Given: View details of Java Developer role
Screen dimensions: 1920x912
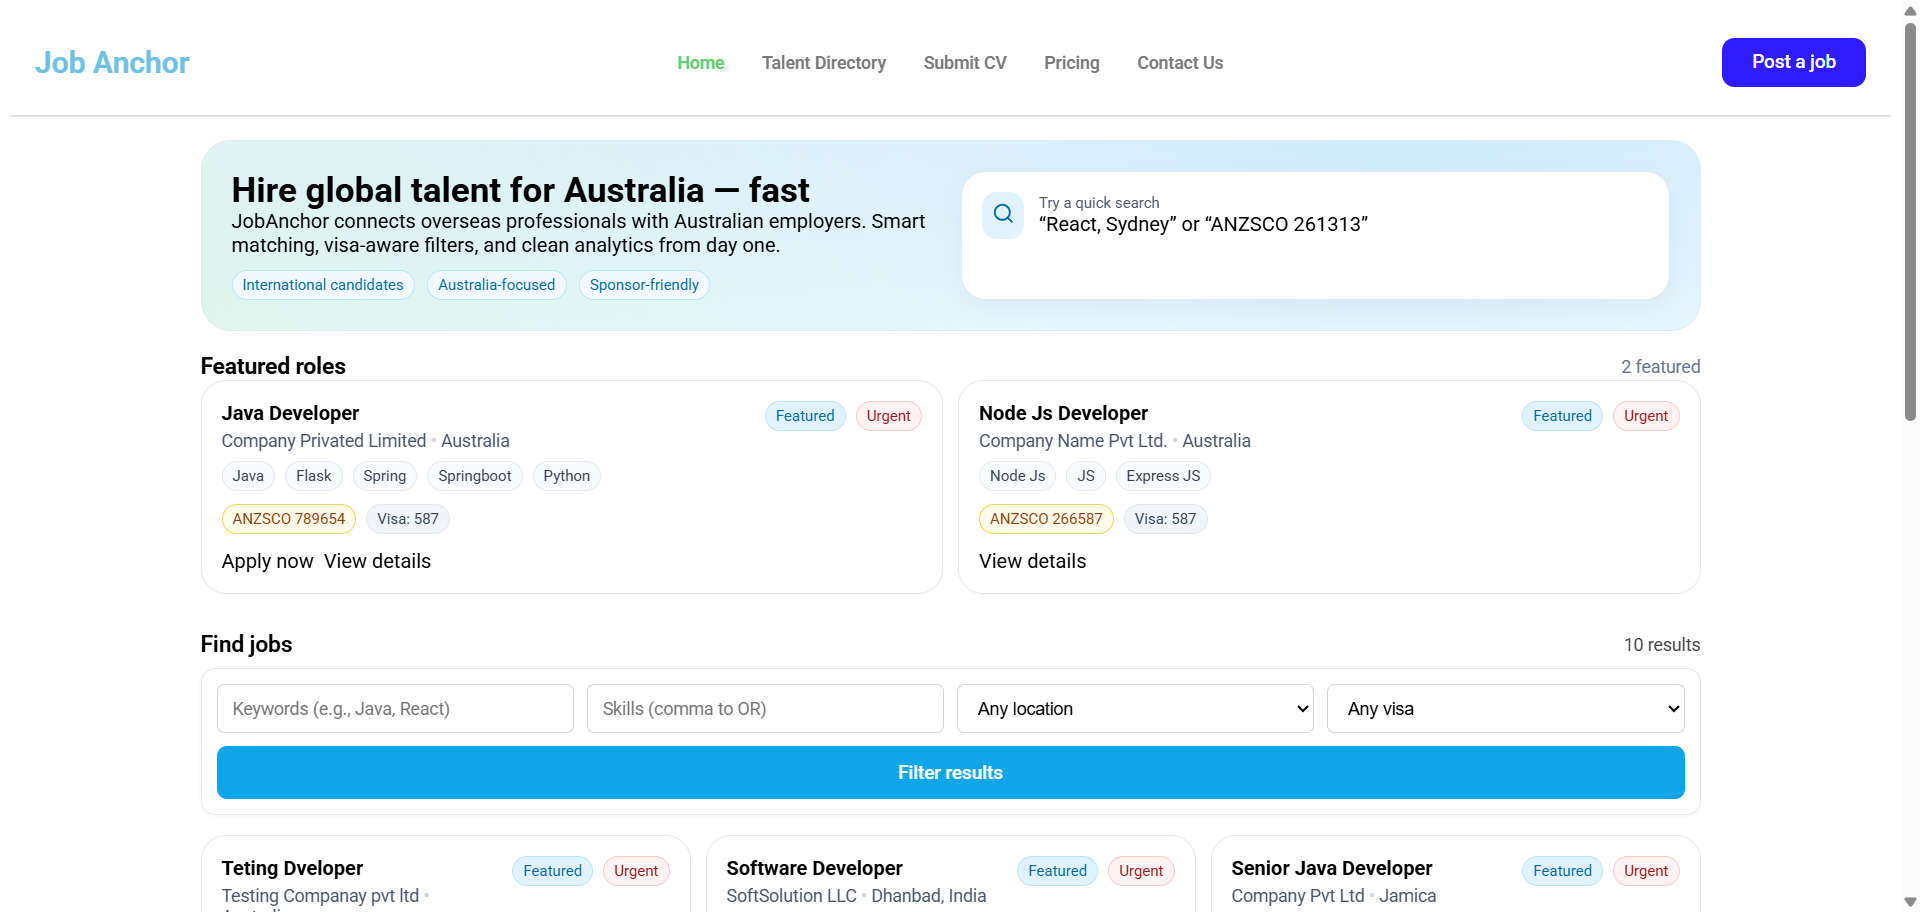Looking at the screenshot, I should click(377, 562).
